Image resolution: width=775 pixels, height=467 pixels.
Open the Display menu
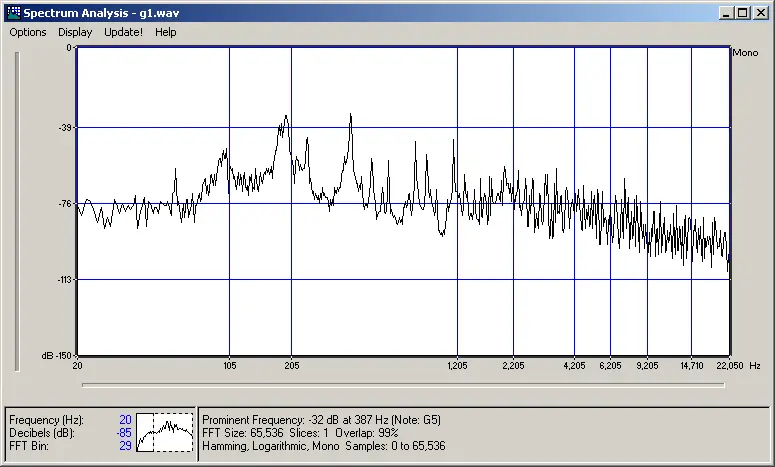point(75,32)
